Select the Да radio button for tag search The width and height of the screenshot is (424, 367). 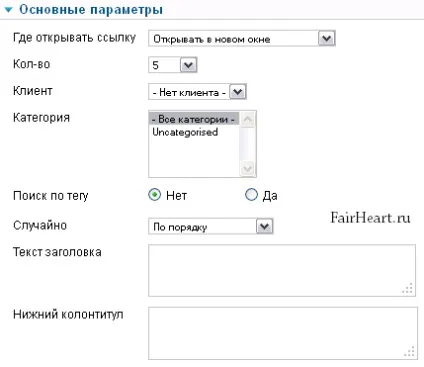pos(251,195)
